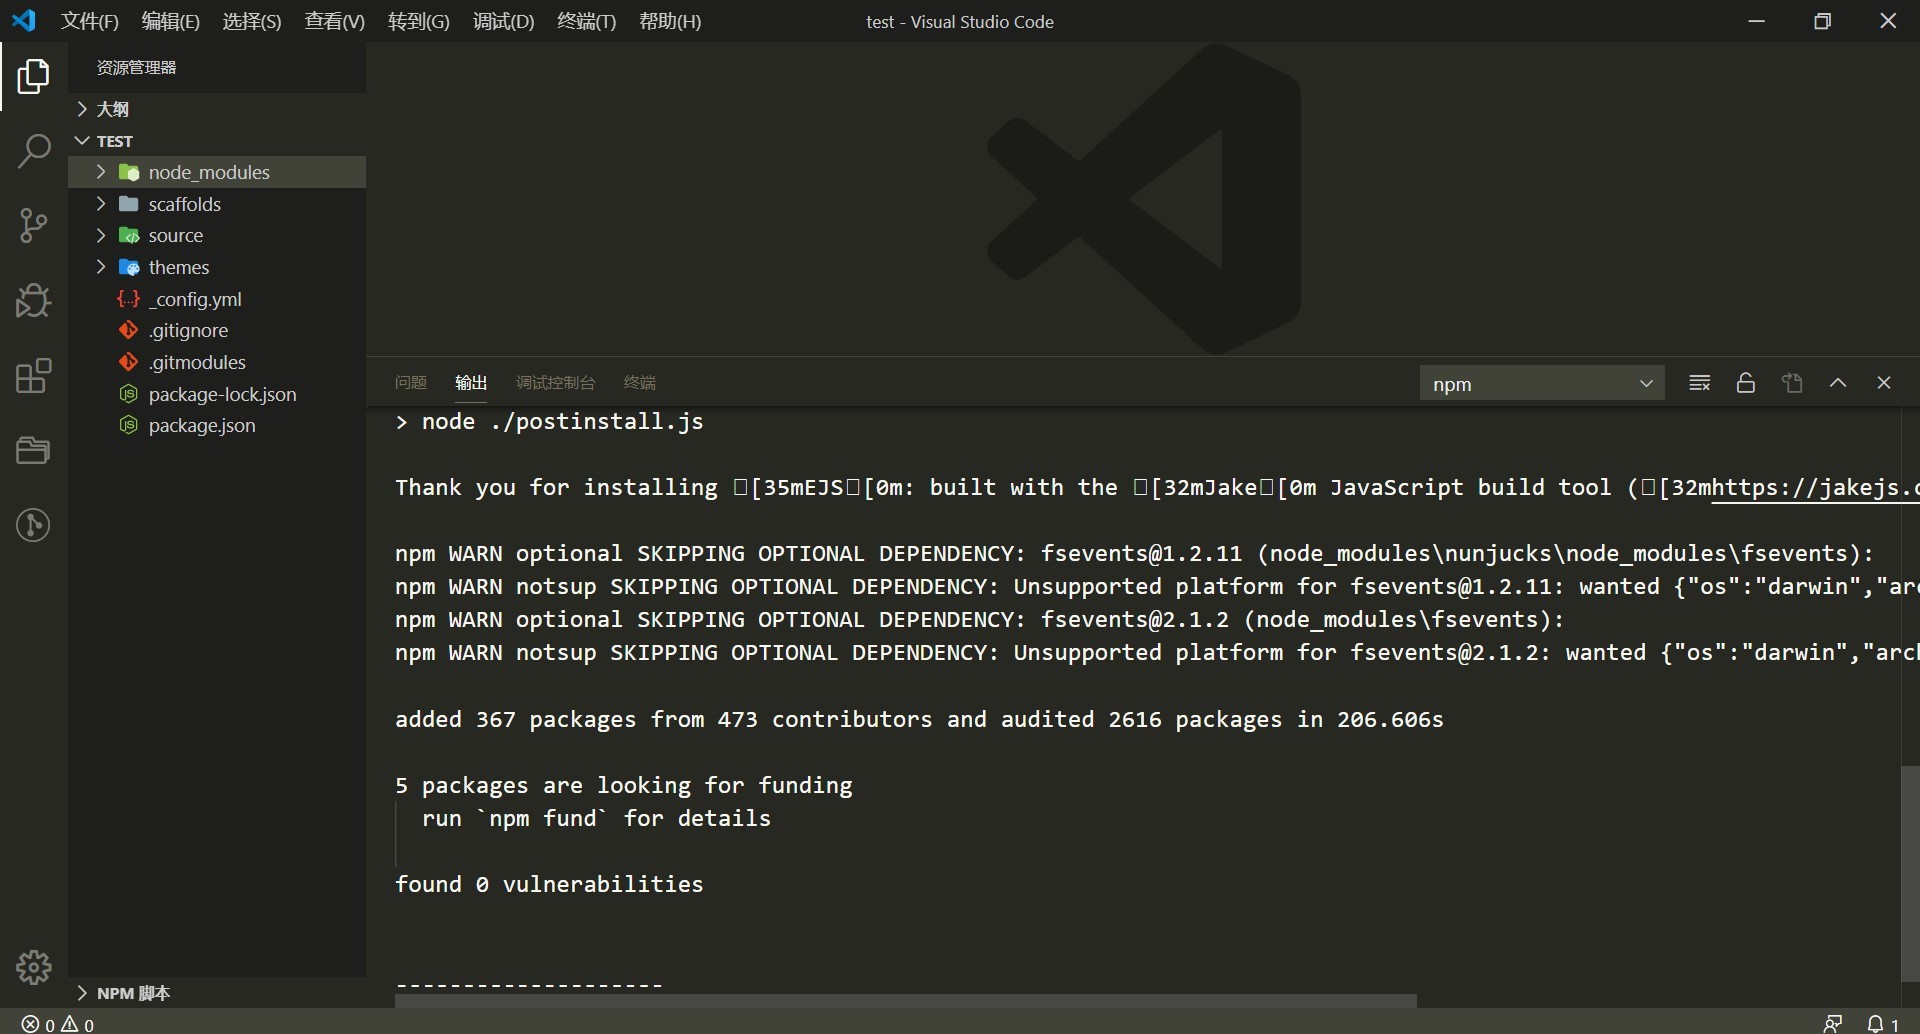The height and width of the screenshot is (1034, 1920).
Task: Open the package.json file
Action: pyautogui.click(x=217, y=425)
